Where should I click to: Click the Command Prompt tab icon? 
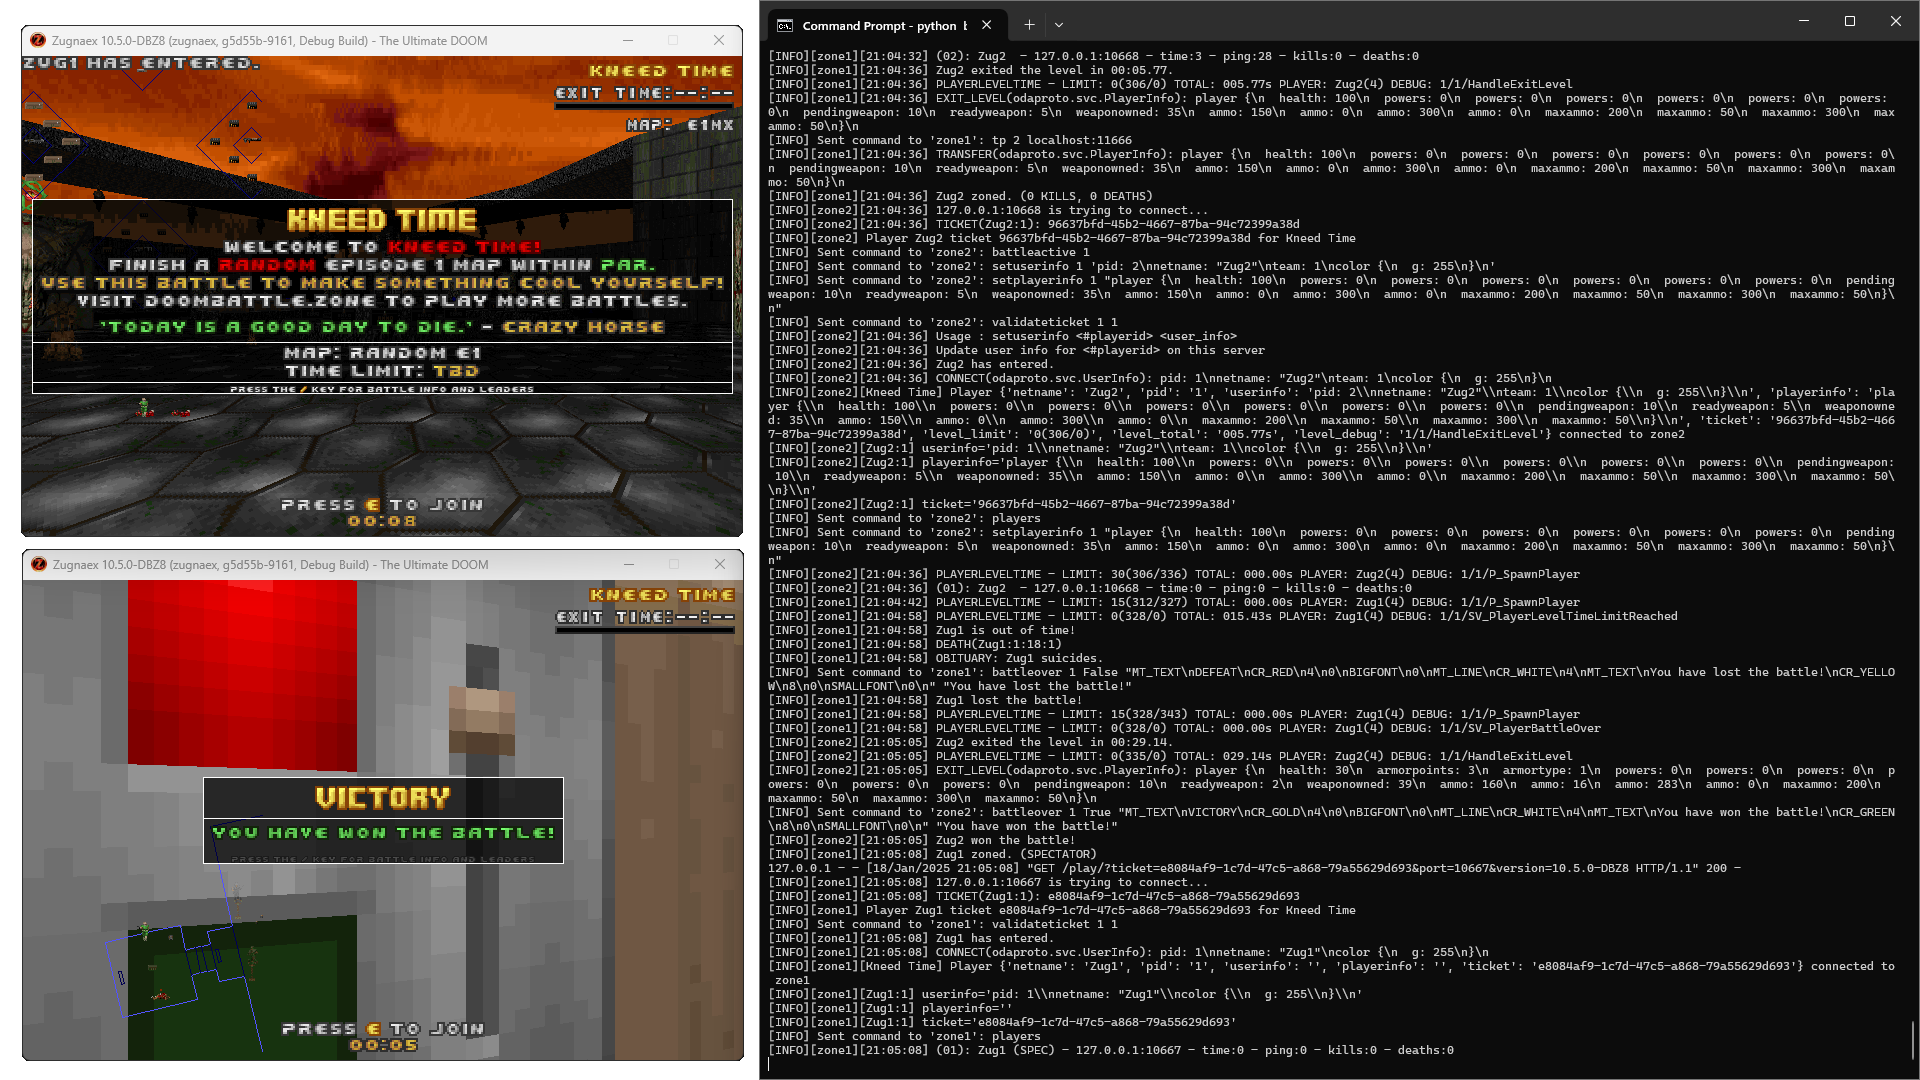pos(786,26)
